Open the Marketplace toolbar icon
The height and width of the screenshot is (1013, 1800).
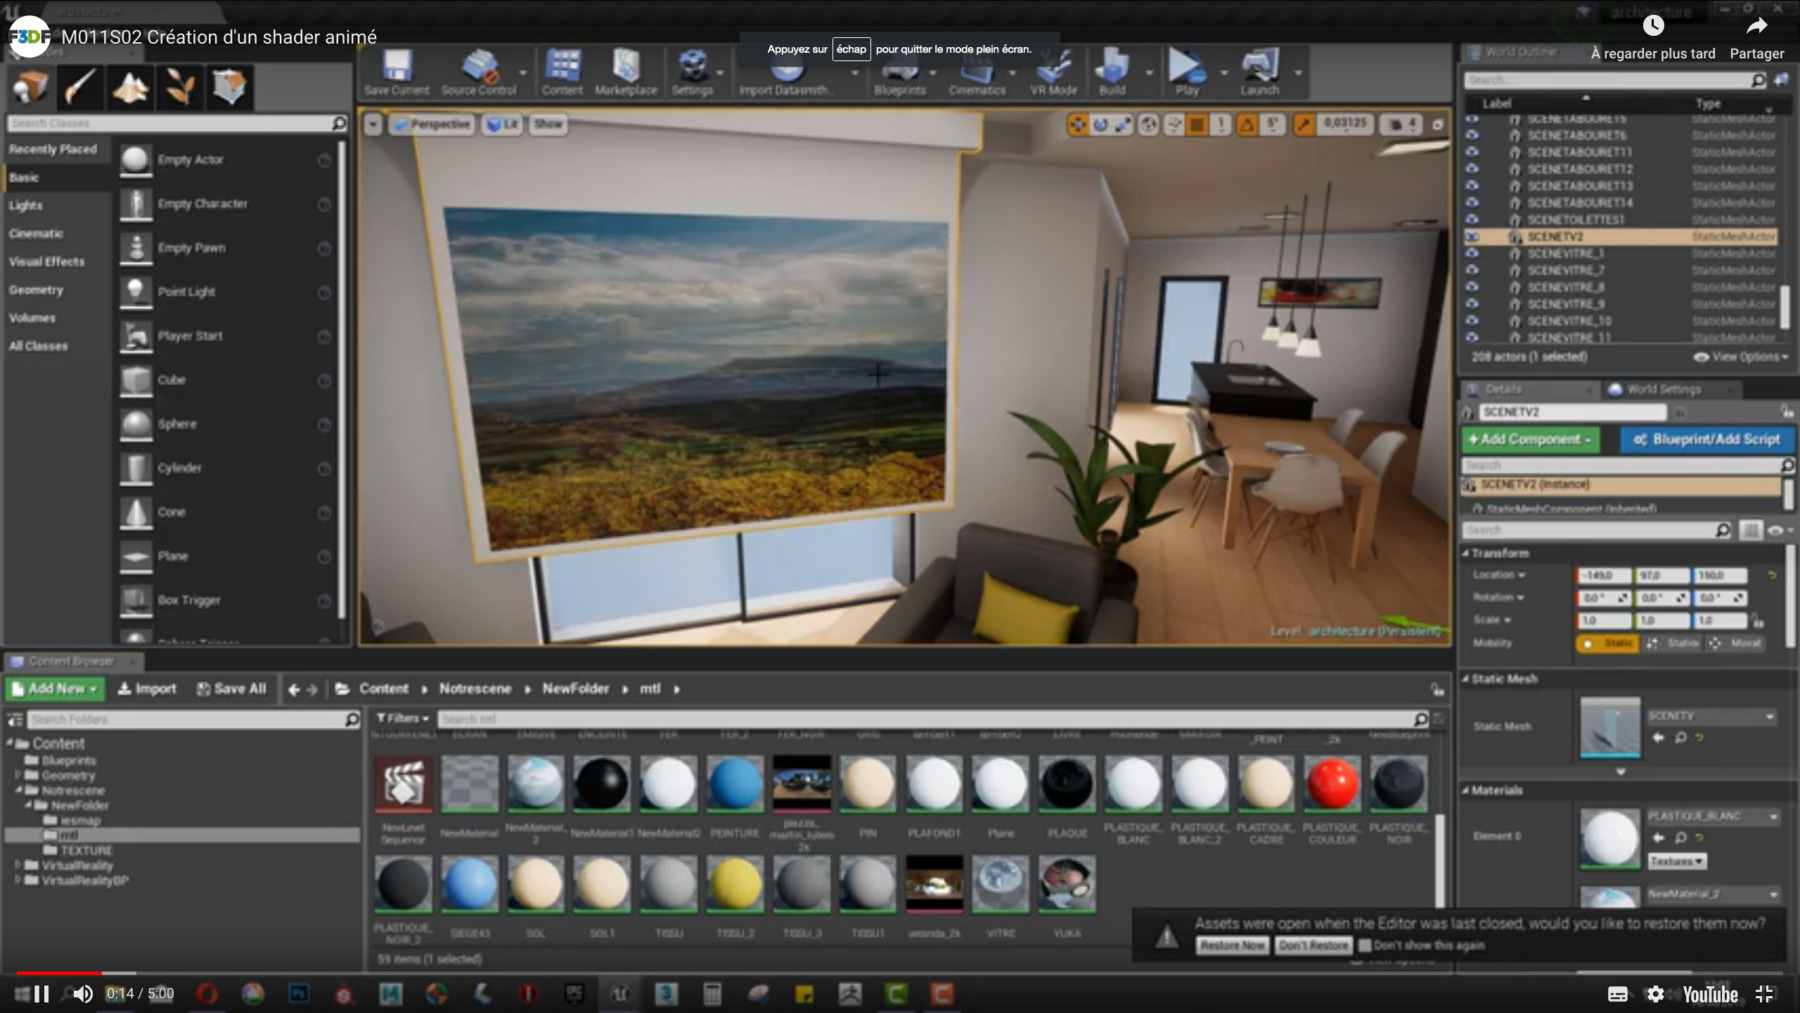tap(626, 72)
